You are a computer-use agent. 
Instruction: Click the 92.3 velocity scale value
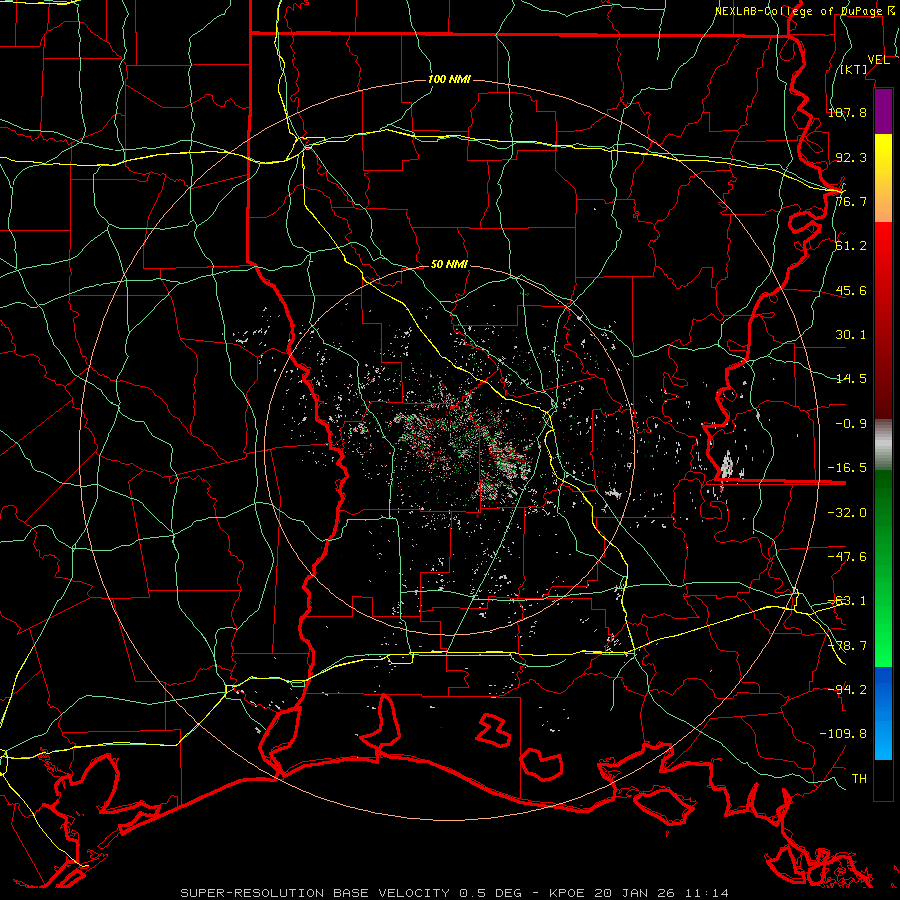(x=851, y=157)
